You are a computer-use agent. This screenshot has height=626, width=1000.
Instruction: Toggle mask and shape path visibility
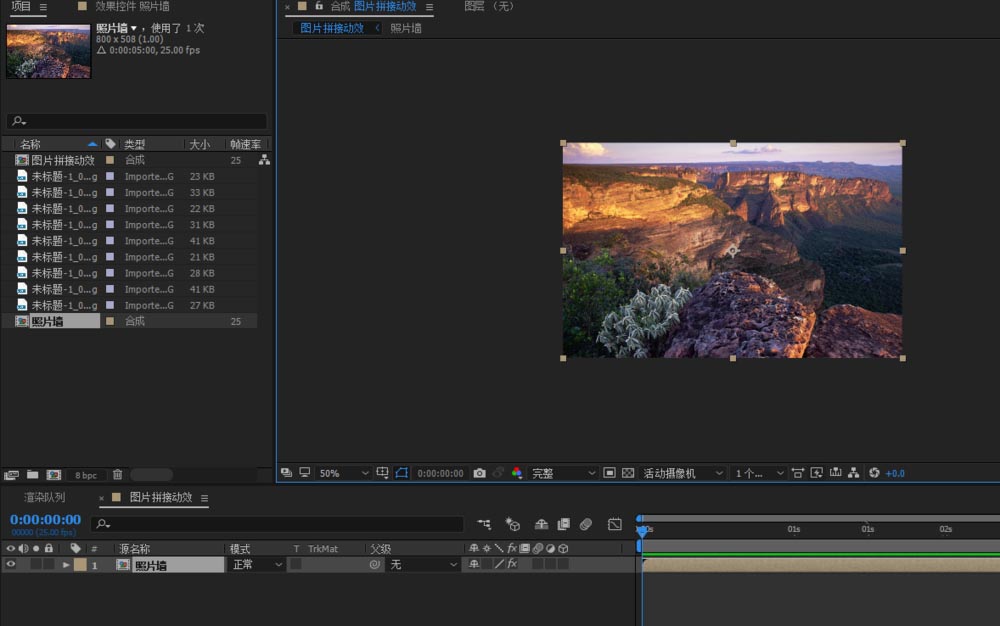pos(402,473)
